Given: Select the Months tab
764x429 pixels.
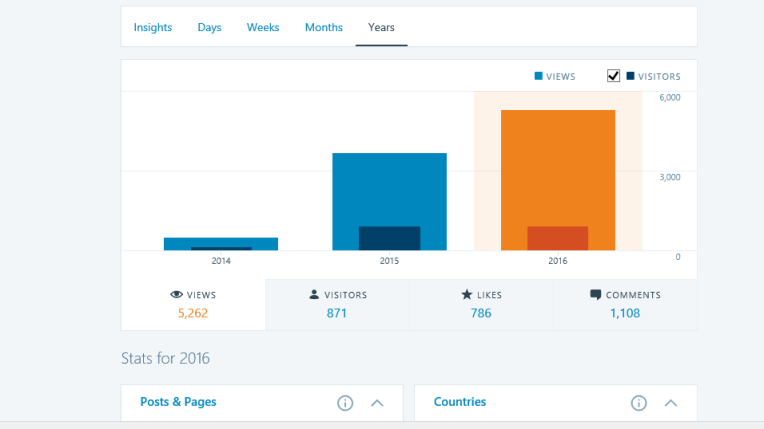Looking at the screenshot, I should point(324,27).
